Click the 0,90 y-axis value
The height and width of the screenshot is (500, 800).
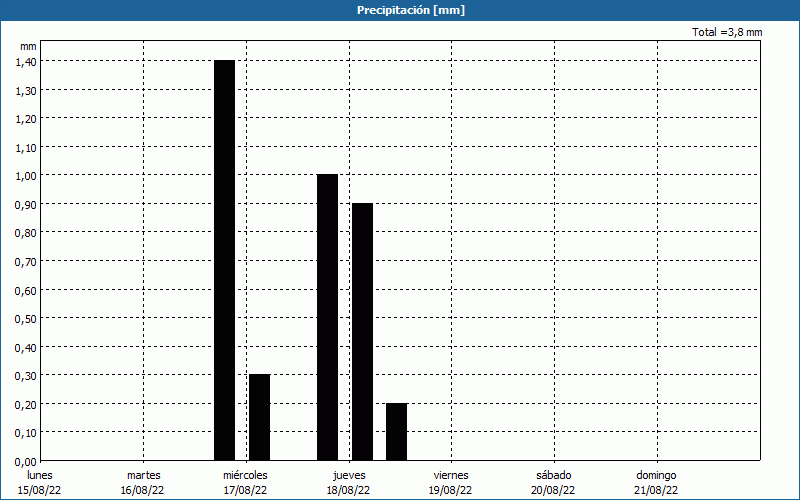pos(26,205)
